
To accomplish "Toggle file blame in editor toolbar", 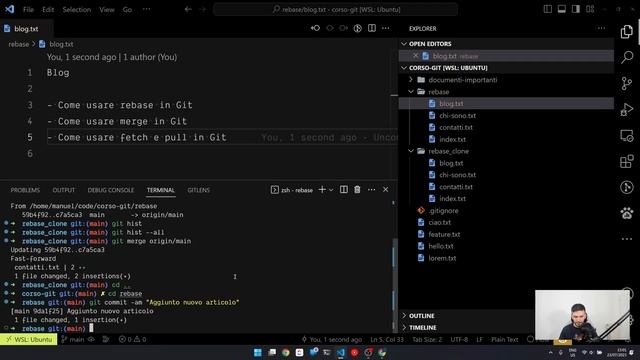I will coord(358,28).
